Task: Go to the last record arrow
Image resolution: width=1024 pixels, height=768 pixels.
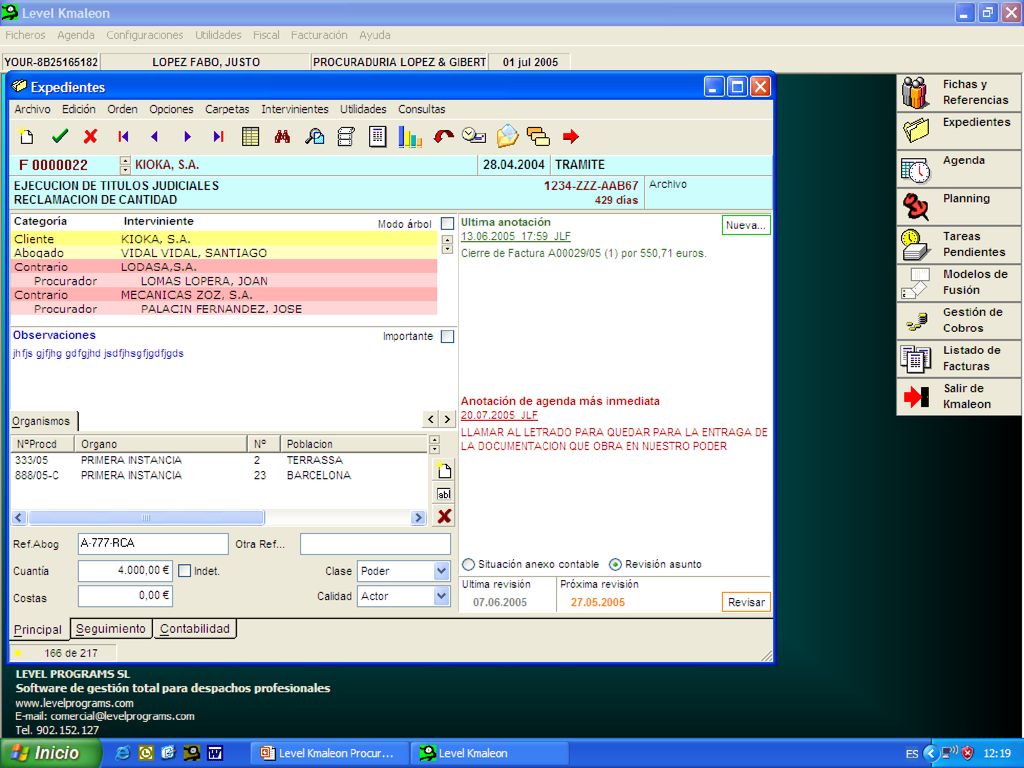Action: [218, 136]
